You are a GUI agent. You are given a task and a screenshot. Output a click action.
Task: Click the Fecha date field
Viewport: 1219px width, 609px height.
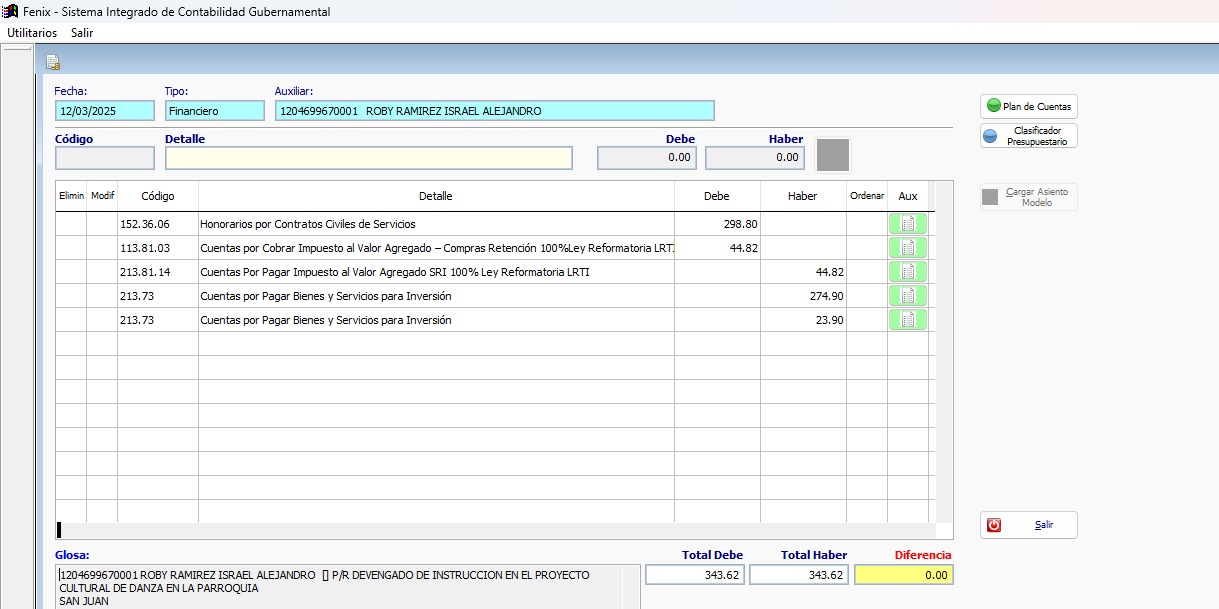click(105, 111)
